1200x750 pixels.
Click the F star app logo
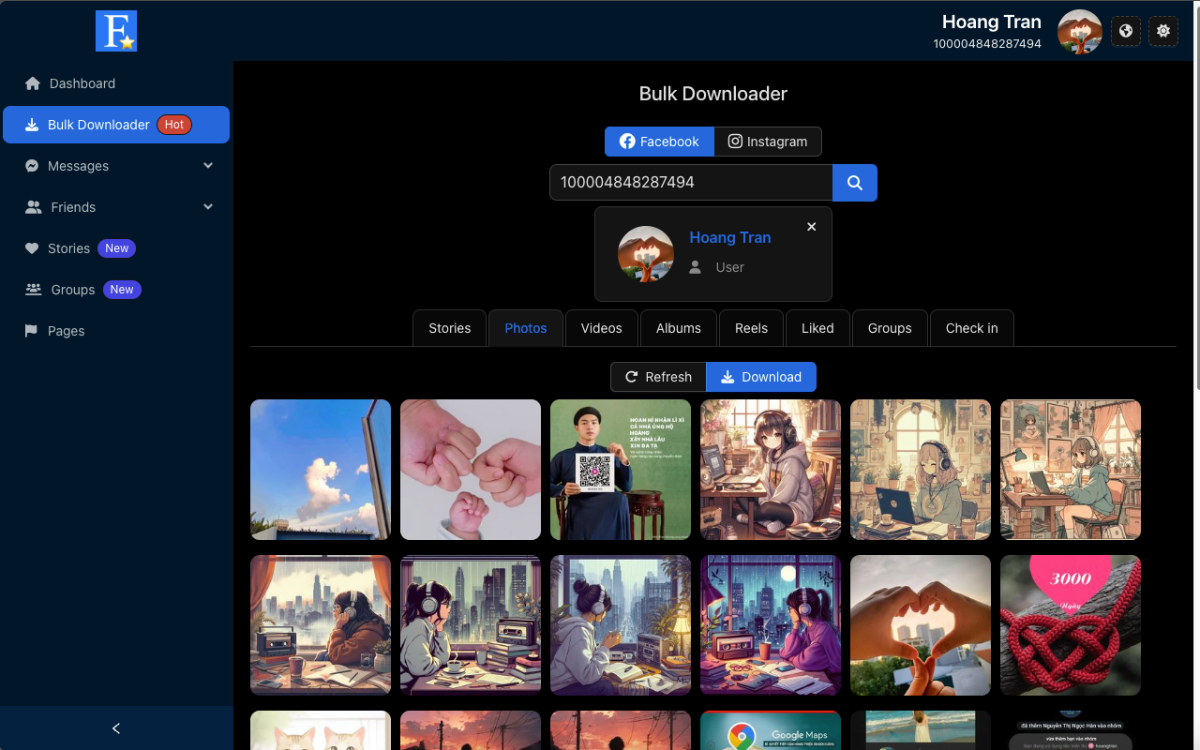point(116,31)
